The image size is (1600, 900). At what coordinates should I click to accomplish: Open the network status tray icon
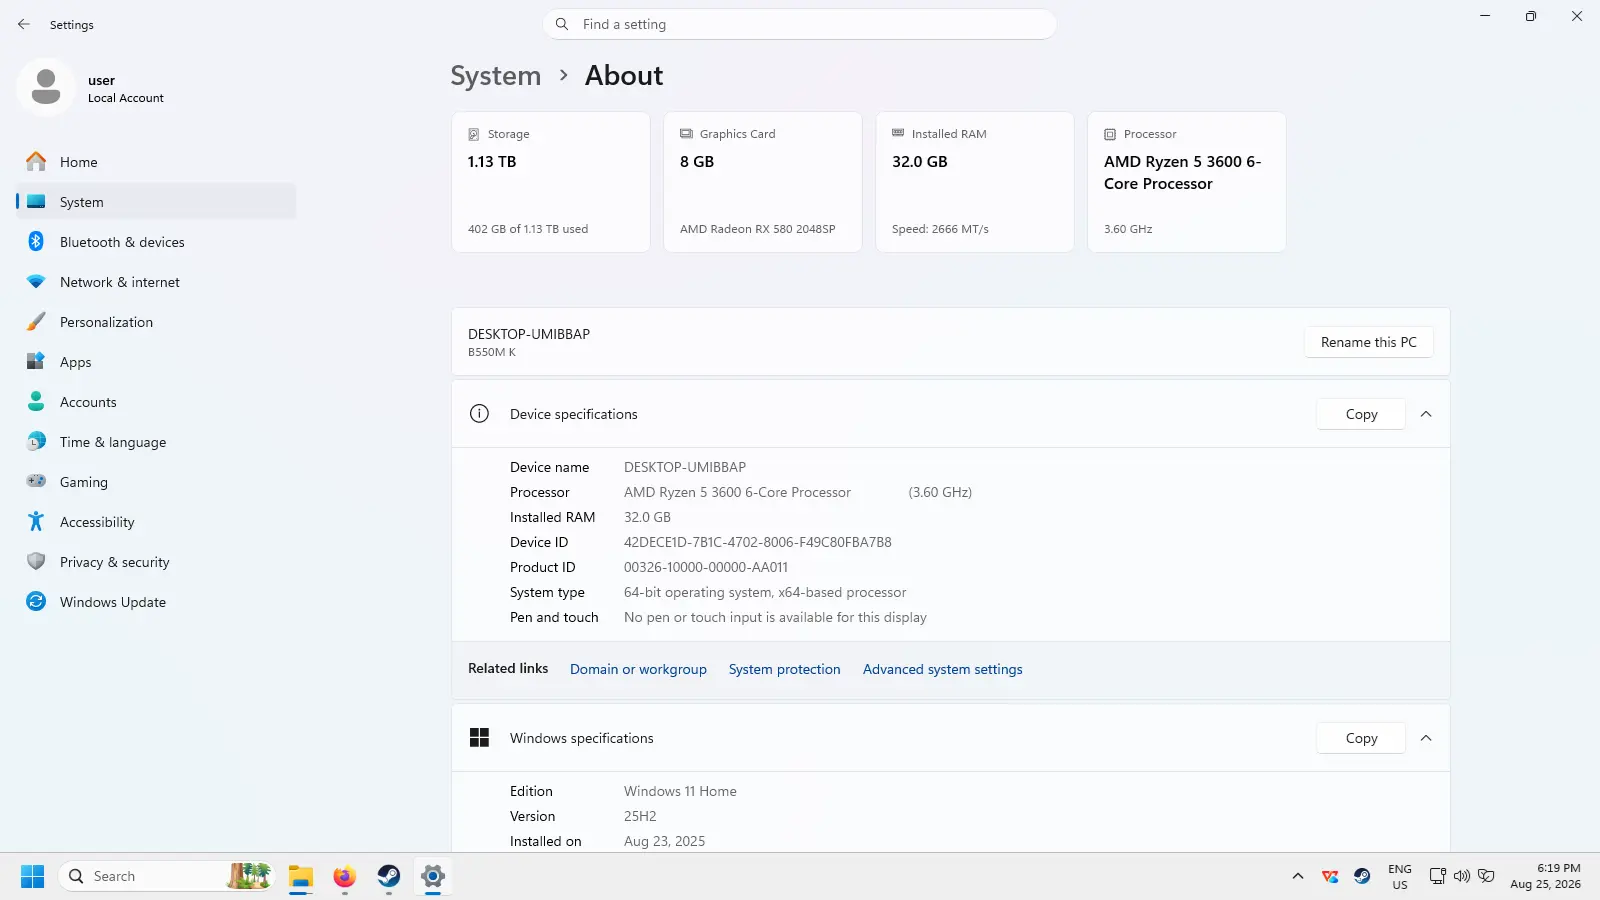[1437, 876]
